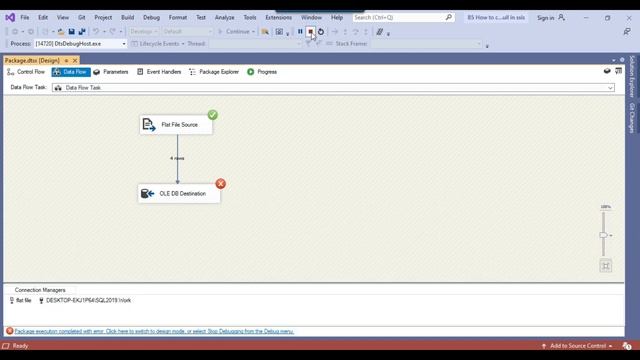Click Sign in link
The image size is (640, 360).
tap(545, 18)
